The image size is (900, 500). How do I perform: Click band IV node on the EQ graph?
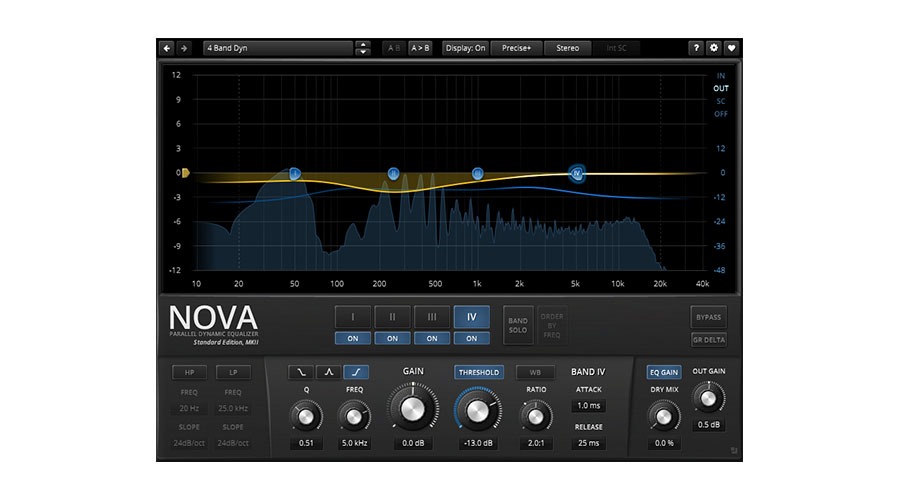tap(577, 173)
